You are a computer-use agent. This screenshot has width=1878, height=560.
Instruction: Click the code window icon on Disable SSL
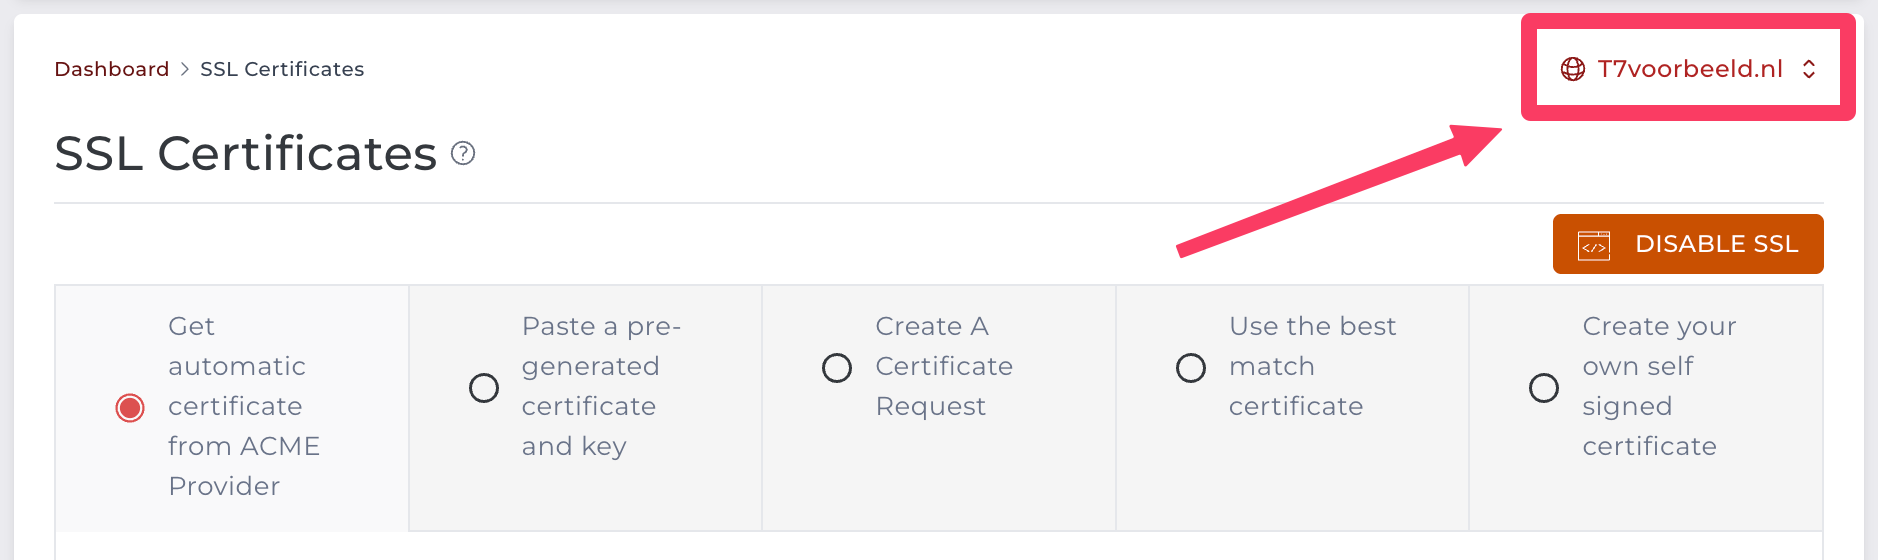click(1593, 245)
